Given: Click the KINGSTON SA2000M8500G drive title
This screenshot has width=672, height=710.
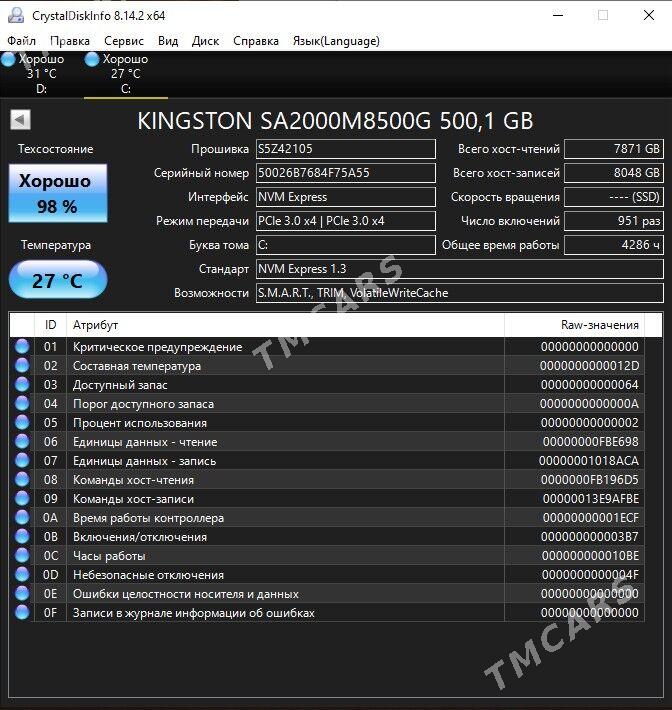Looking at the screenshot, I should 335,121.
